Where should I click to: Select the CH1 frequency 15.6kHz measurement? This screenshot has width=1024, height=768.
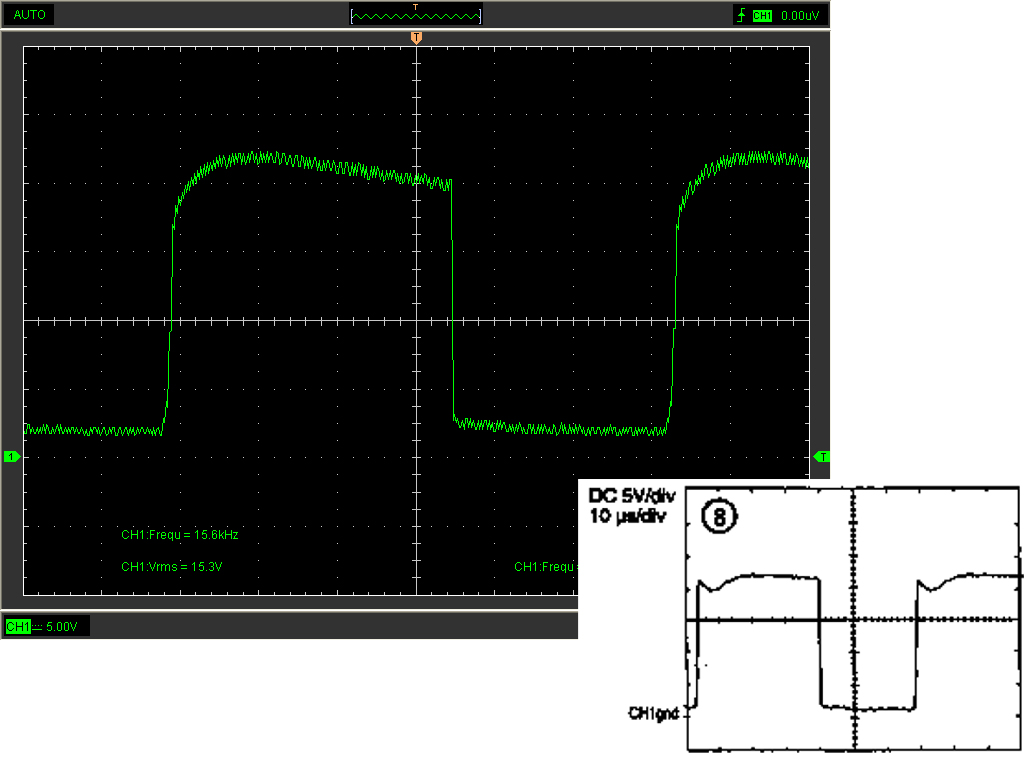[180, 535]
